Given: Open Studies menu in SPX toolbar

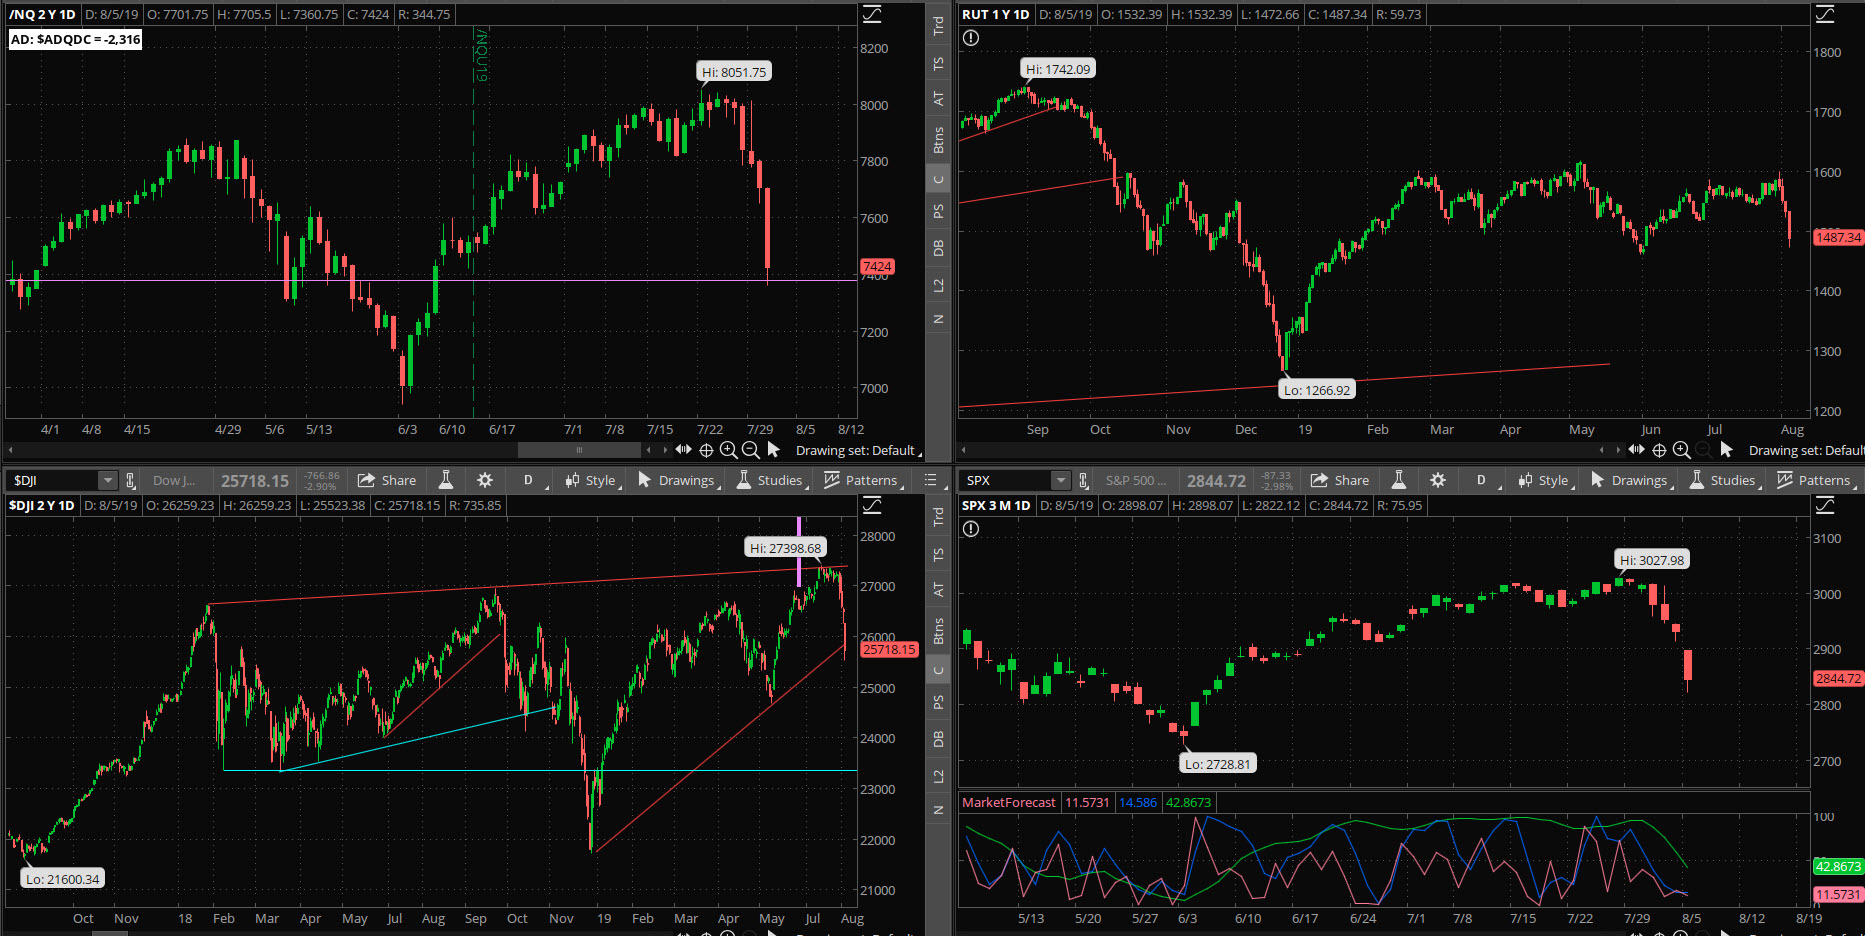Looking at the screenshot, I should pos(1724,480).
